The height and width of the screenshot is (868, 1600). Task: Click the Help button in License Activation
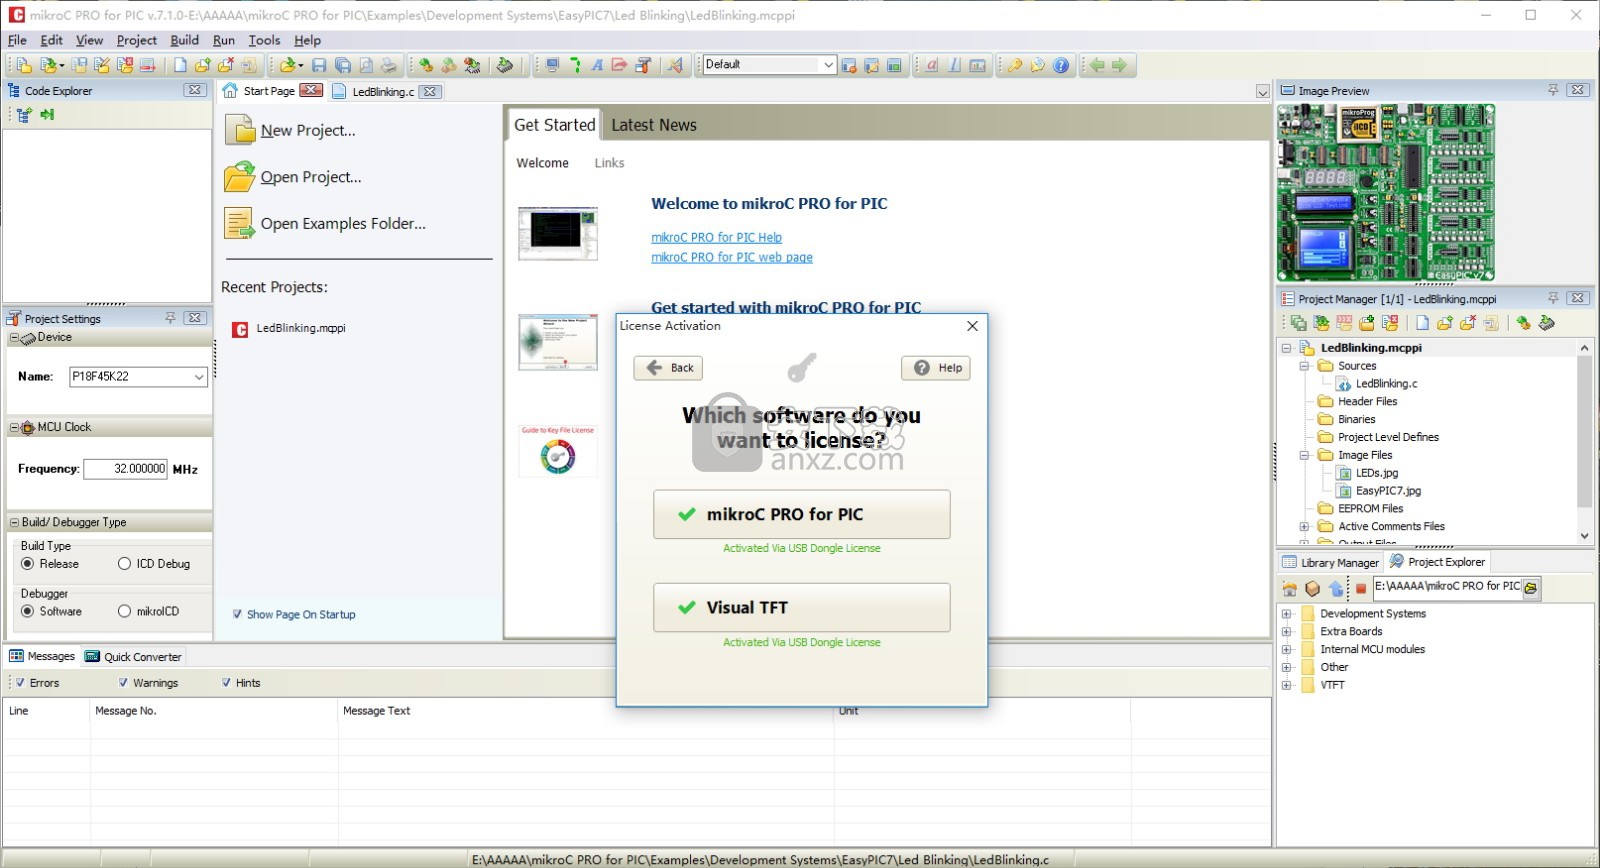(x=936, y=368)
